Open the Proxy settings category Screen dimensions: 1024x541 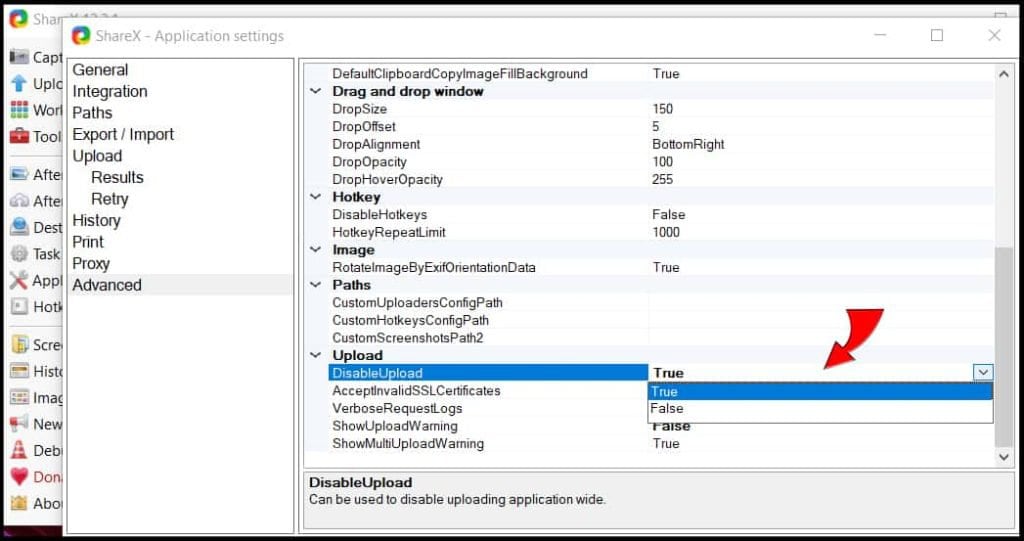coord(91,264)
